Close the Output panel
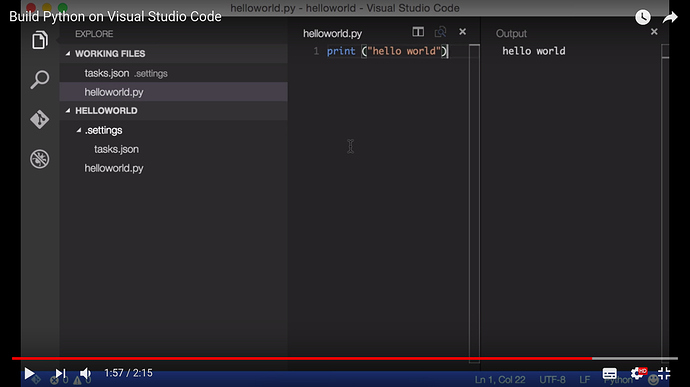Viewport: 690px width, 387px height. [654, 32]
